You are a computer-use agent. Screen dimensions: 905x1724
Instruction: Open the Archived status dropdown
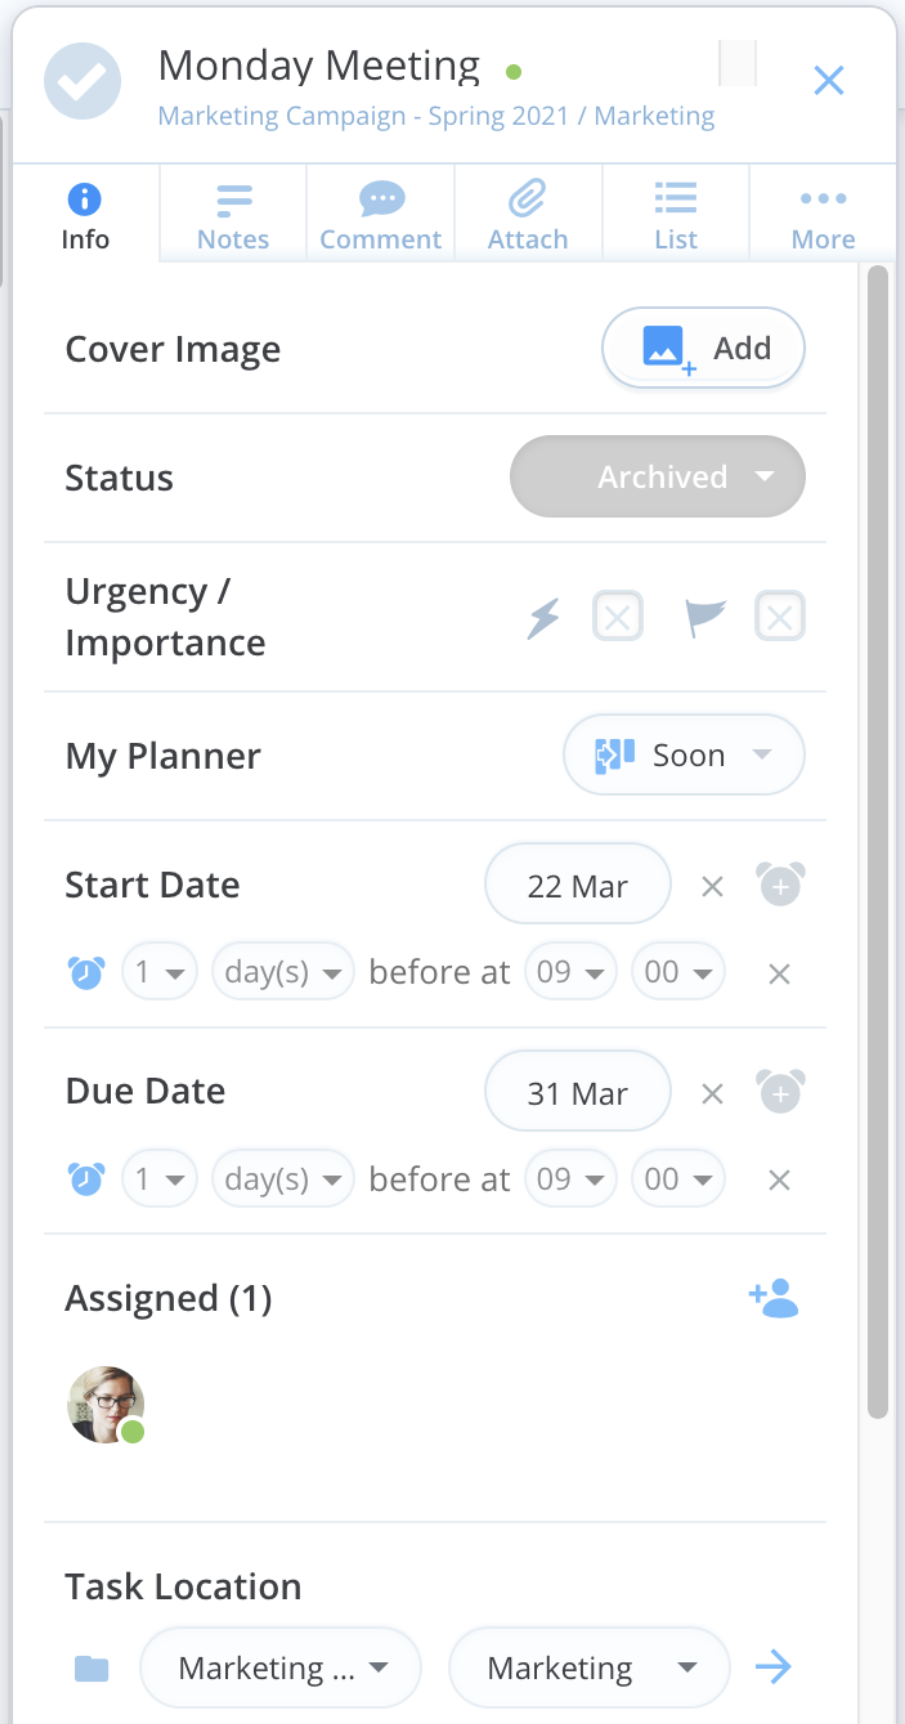pyautogui.click(x=657, y=477)
